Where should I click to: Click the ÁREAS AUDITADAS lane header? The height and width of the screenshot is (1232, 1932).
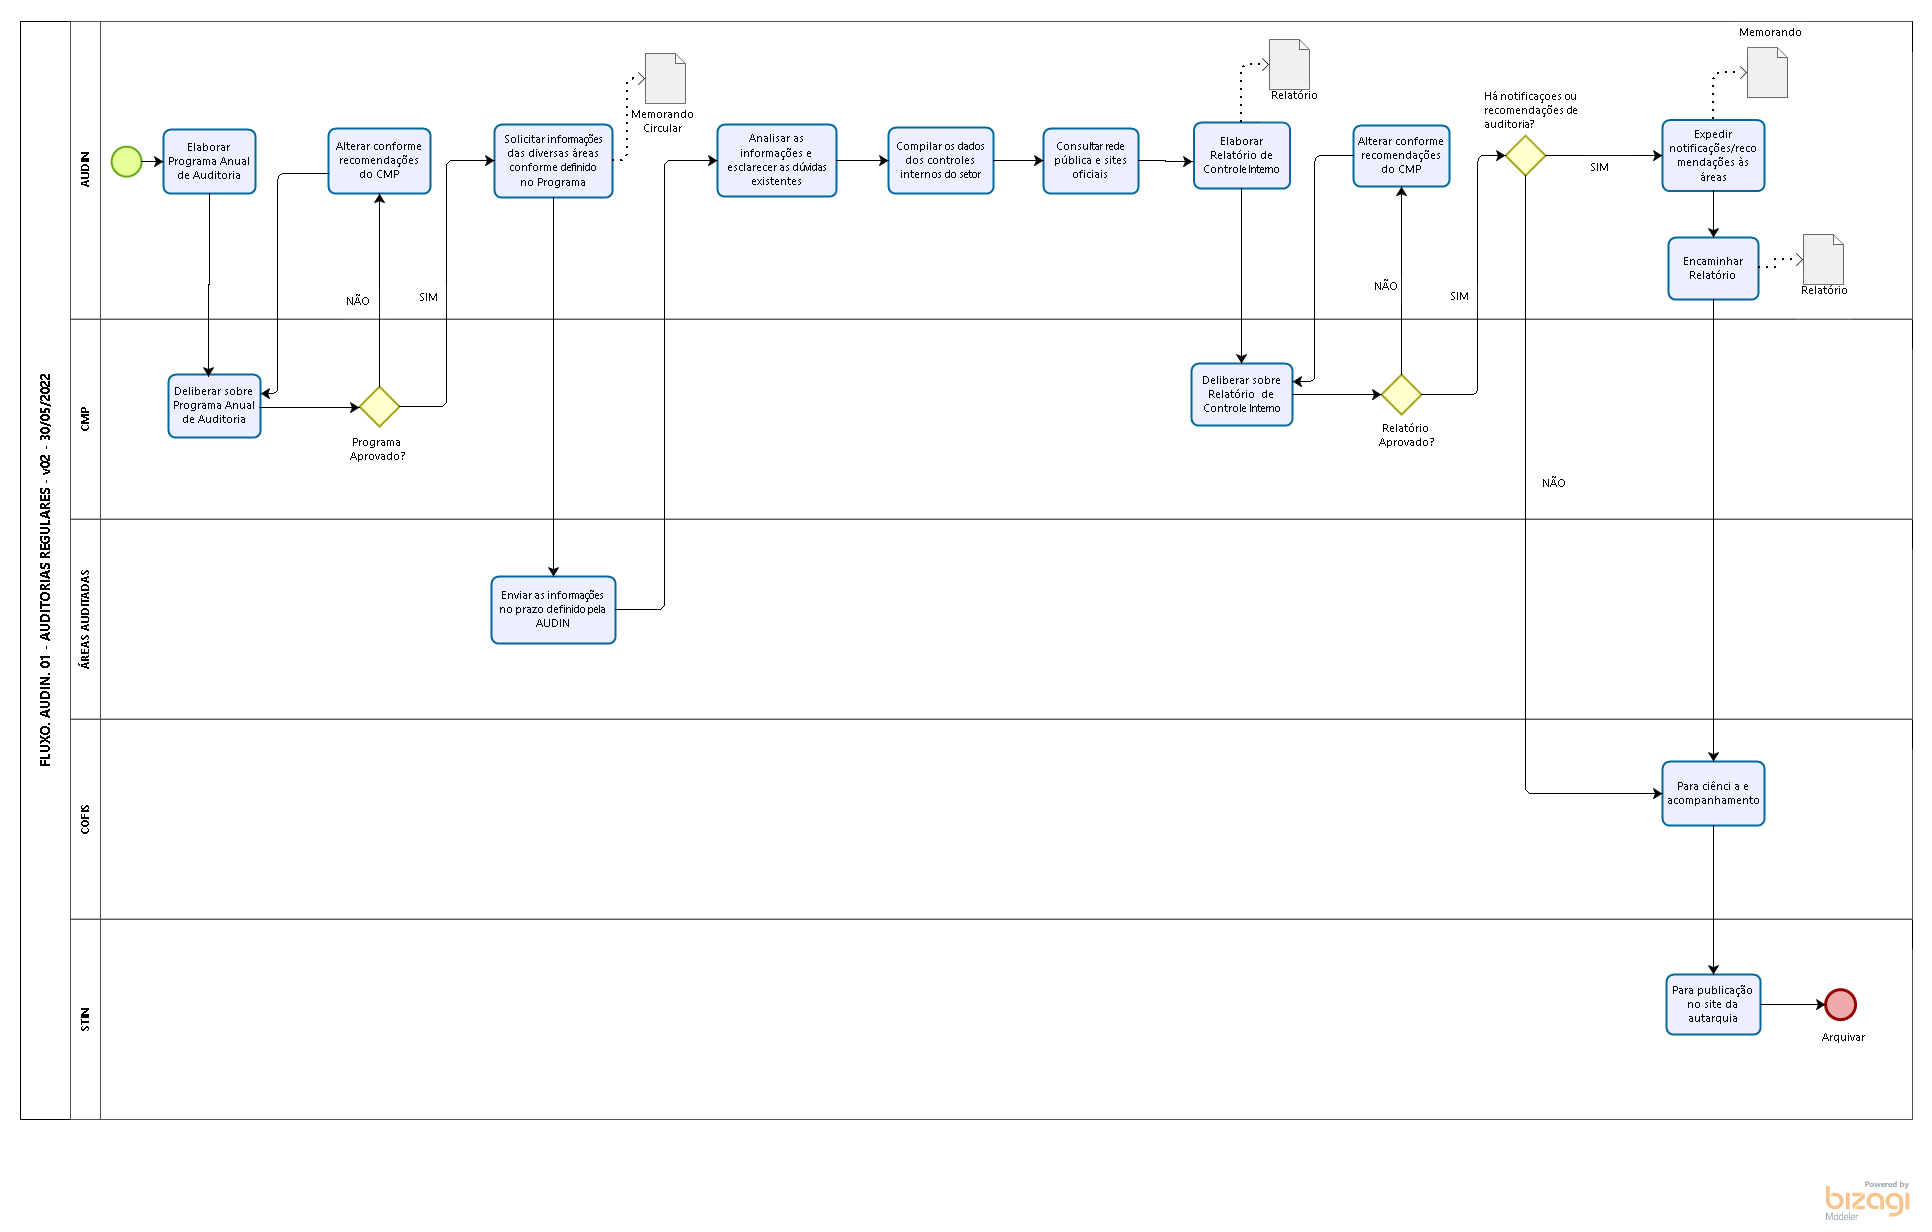point(85,619)
